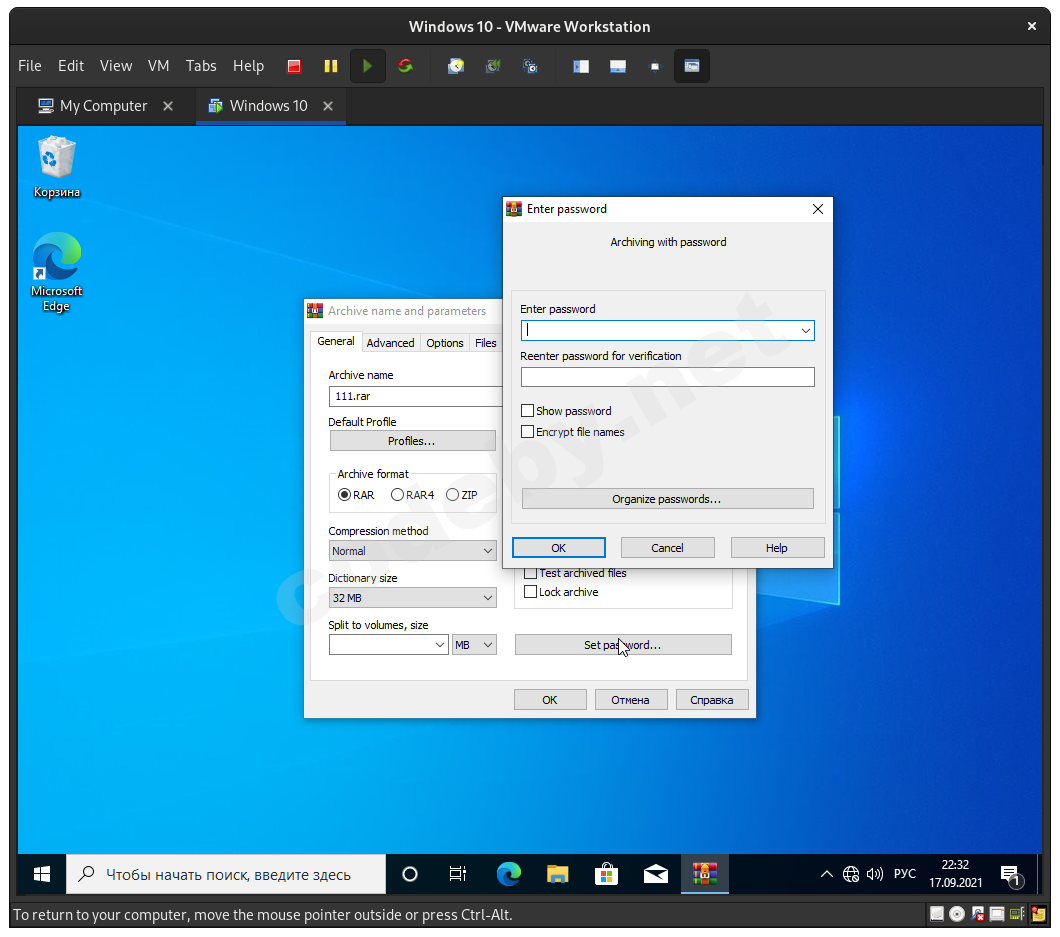This screenshot has width=1060, height=937.
Task: Check Encrypt file names option
Action: [x=528, y=432]
